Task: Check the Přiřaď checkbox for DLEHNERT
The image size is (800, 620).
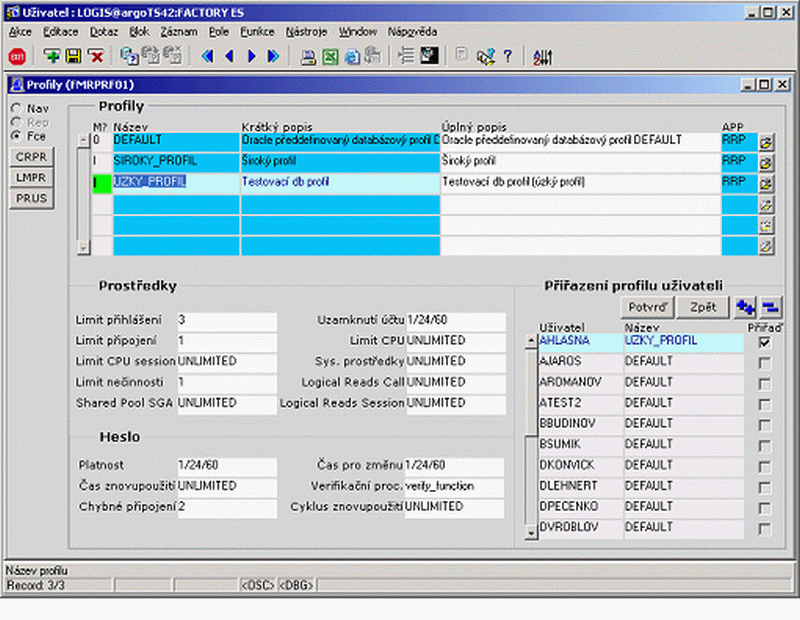Action: pos(764,487)
